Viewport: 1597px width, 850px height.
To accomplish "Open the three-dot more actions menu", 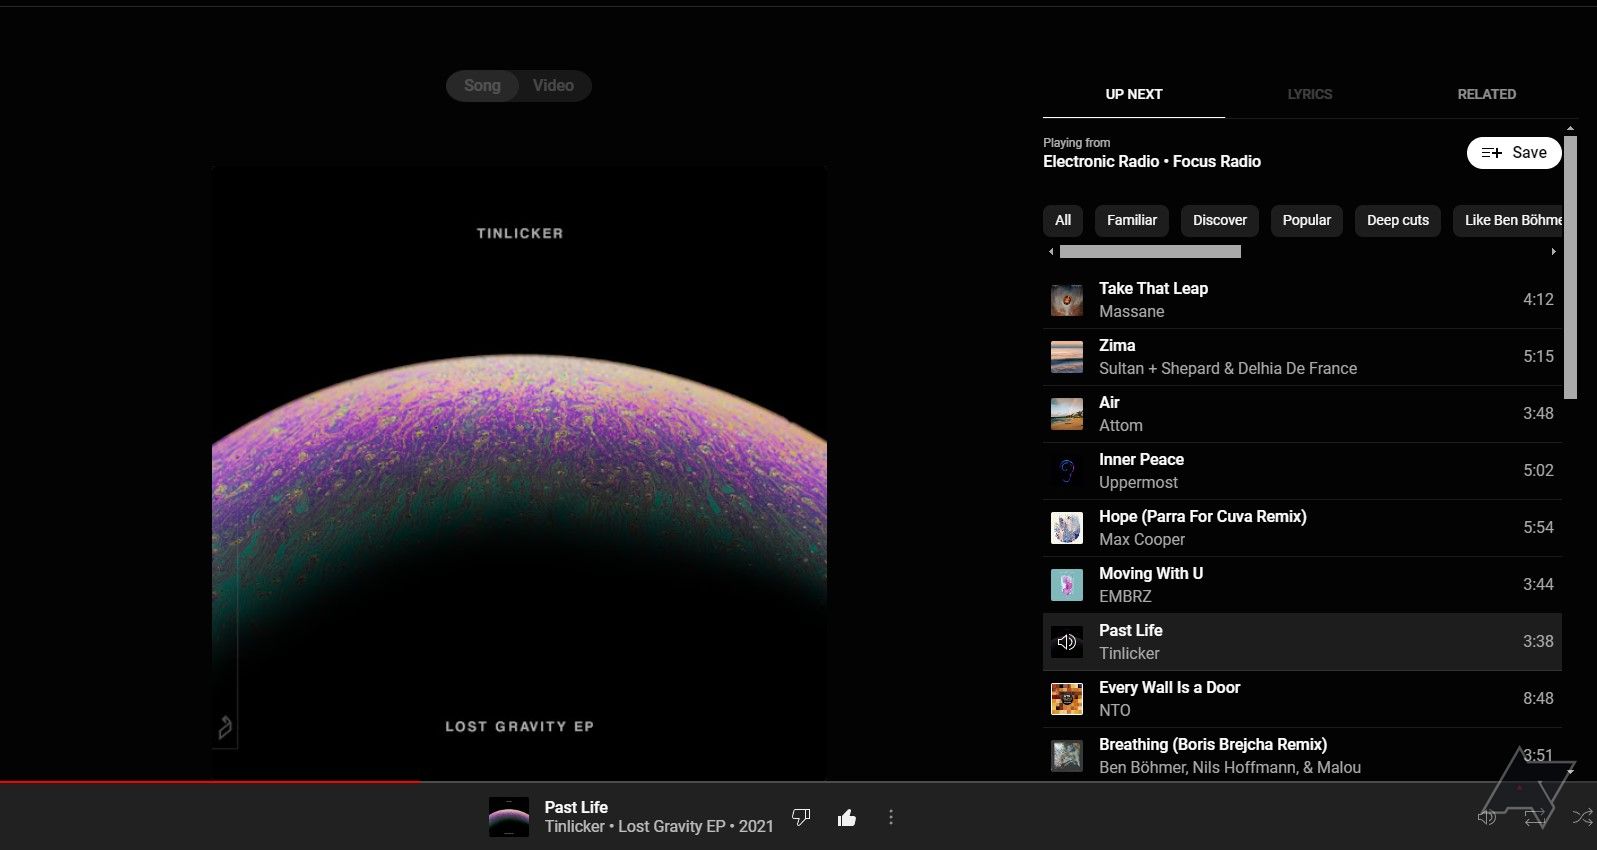I will click(x=891, y=818).
